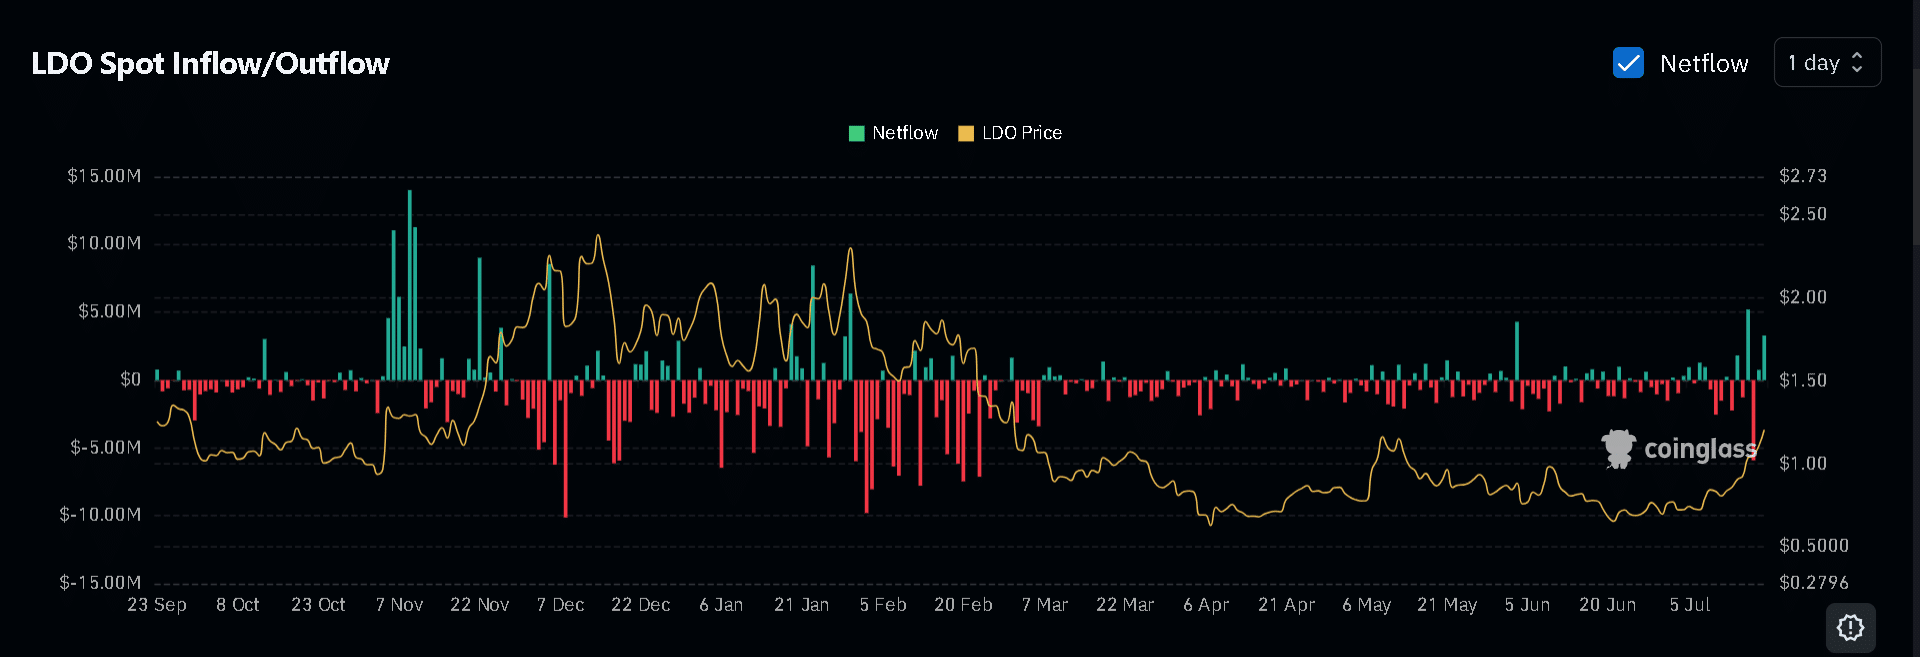Click the coinglass bull logo icon

pos(1618,449)
